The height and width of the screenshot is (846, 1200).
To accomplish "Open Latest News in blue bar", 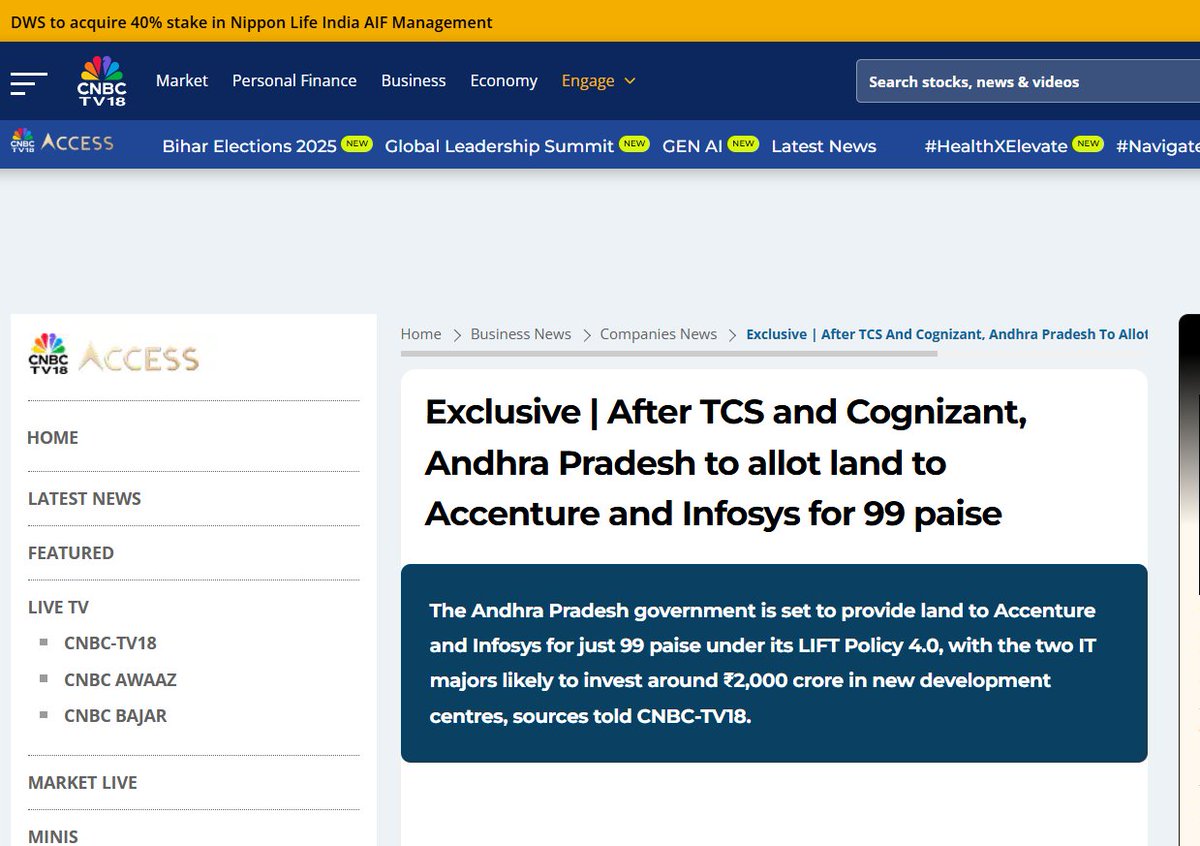I will 823,146.
